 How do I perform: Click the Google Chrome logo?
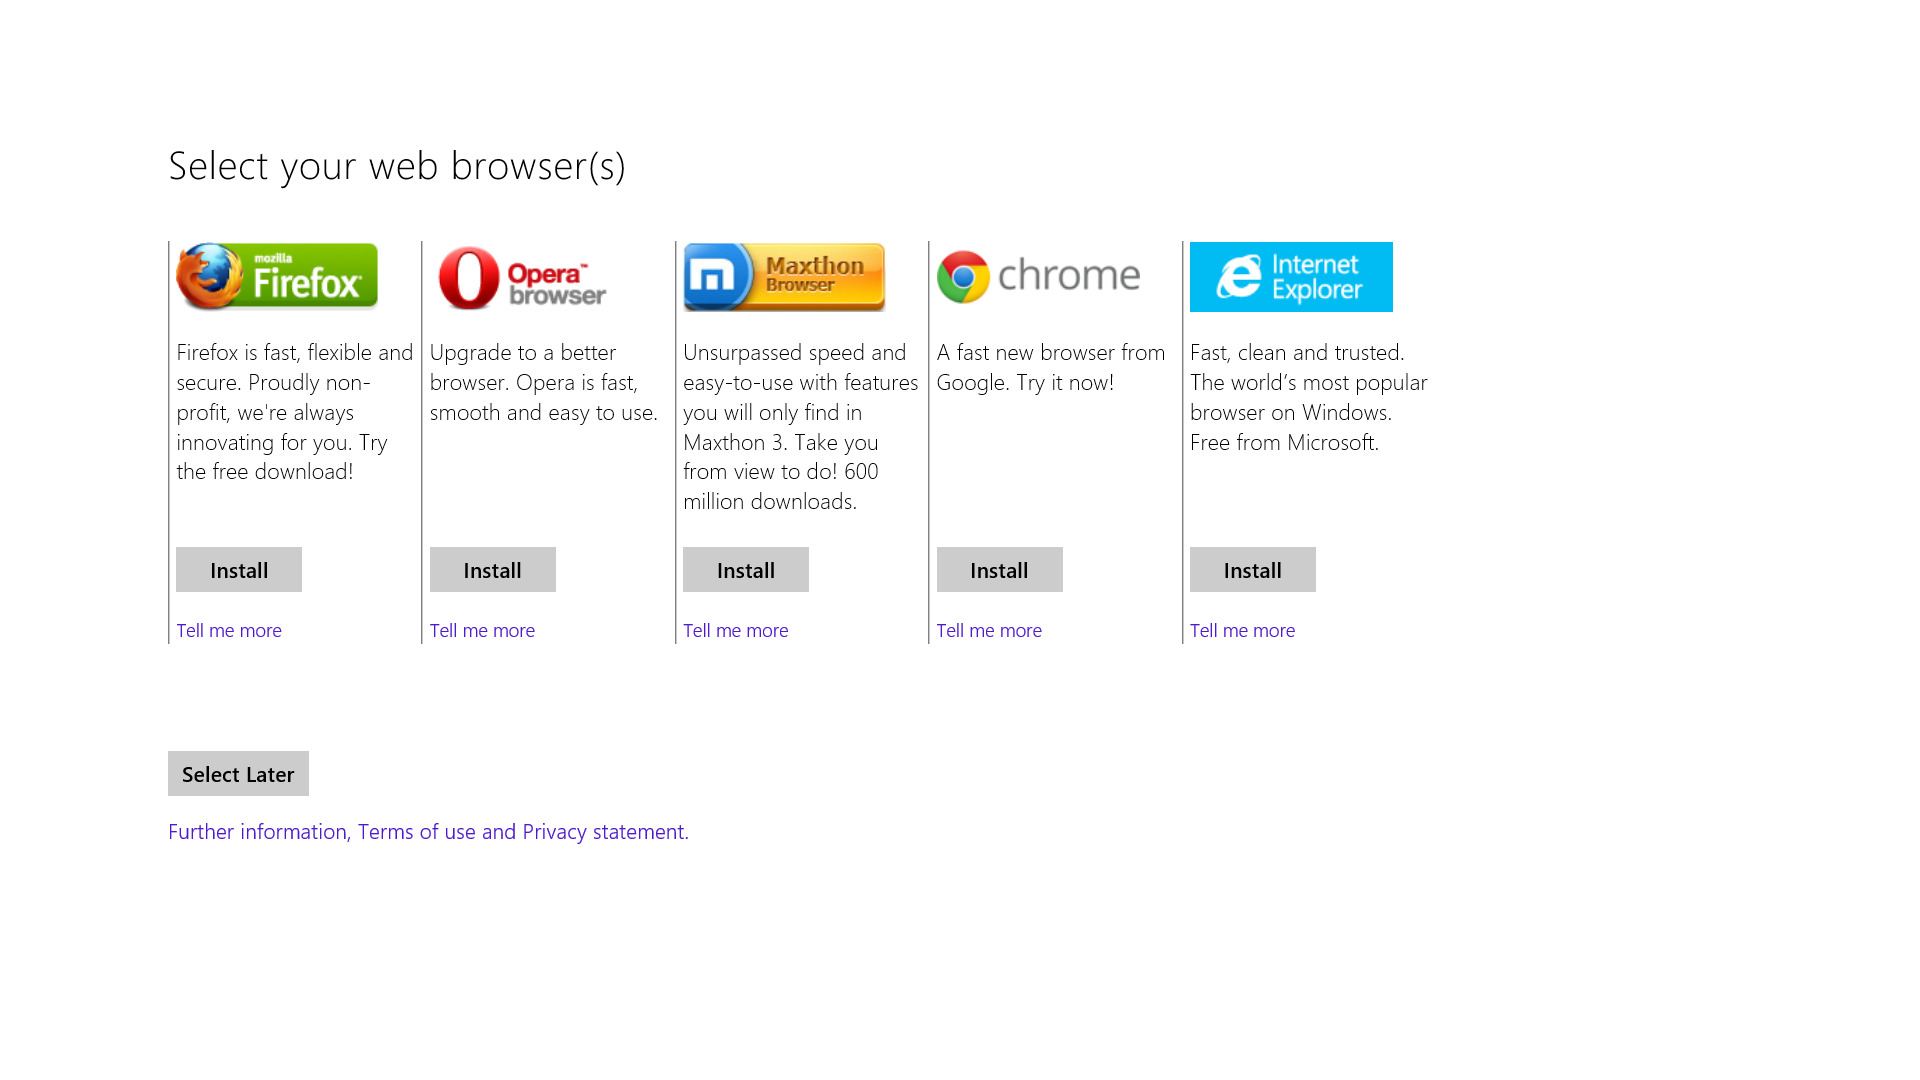pos(1038,276)
